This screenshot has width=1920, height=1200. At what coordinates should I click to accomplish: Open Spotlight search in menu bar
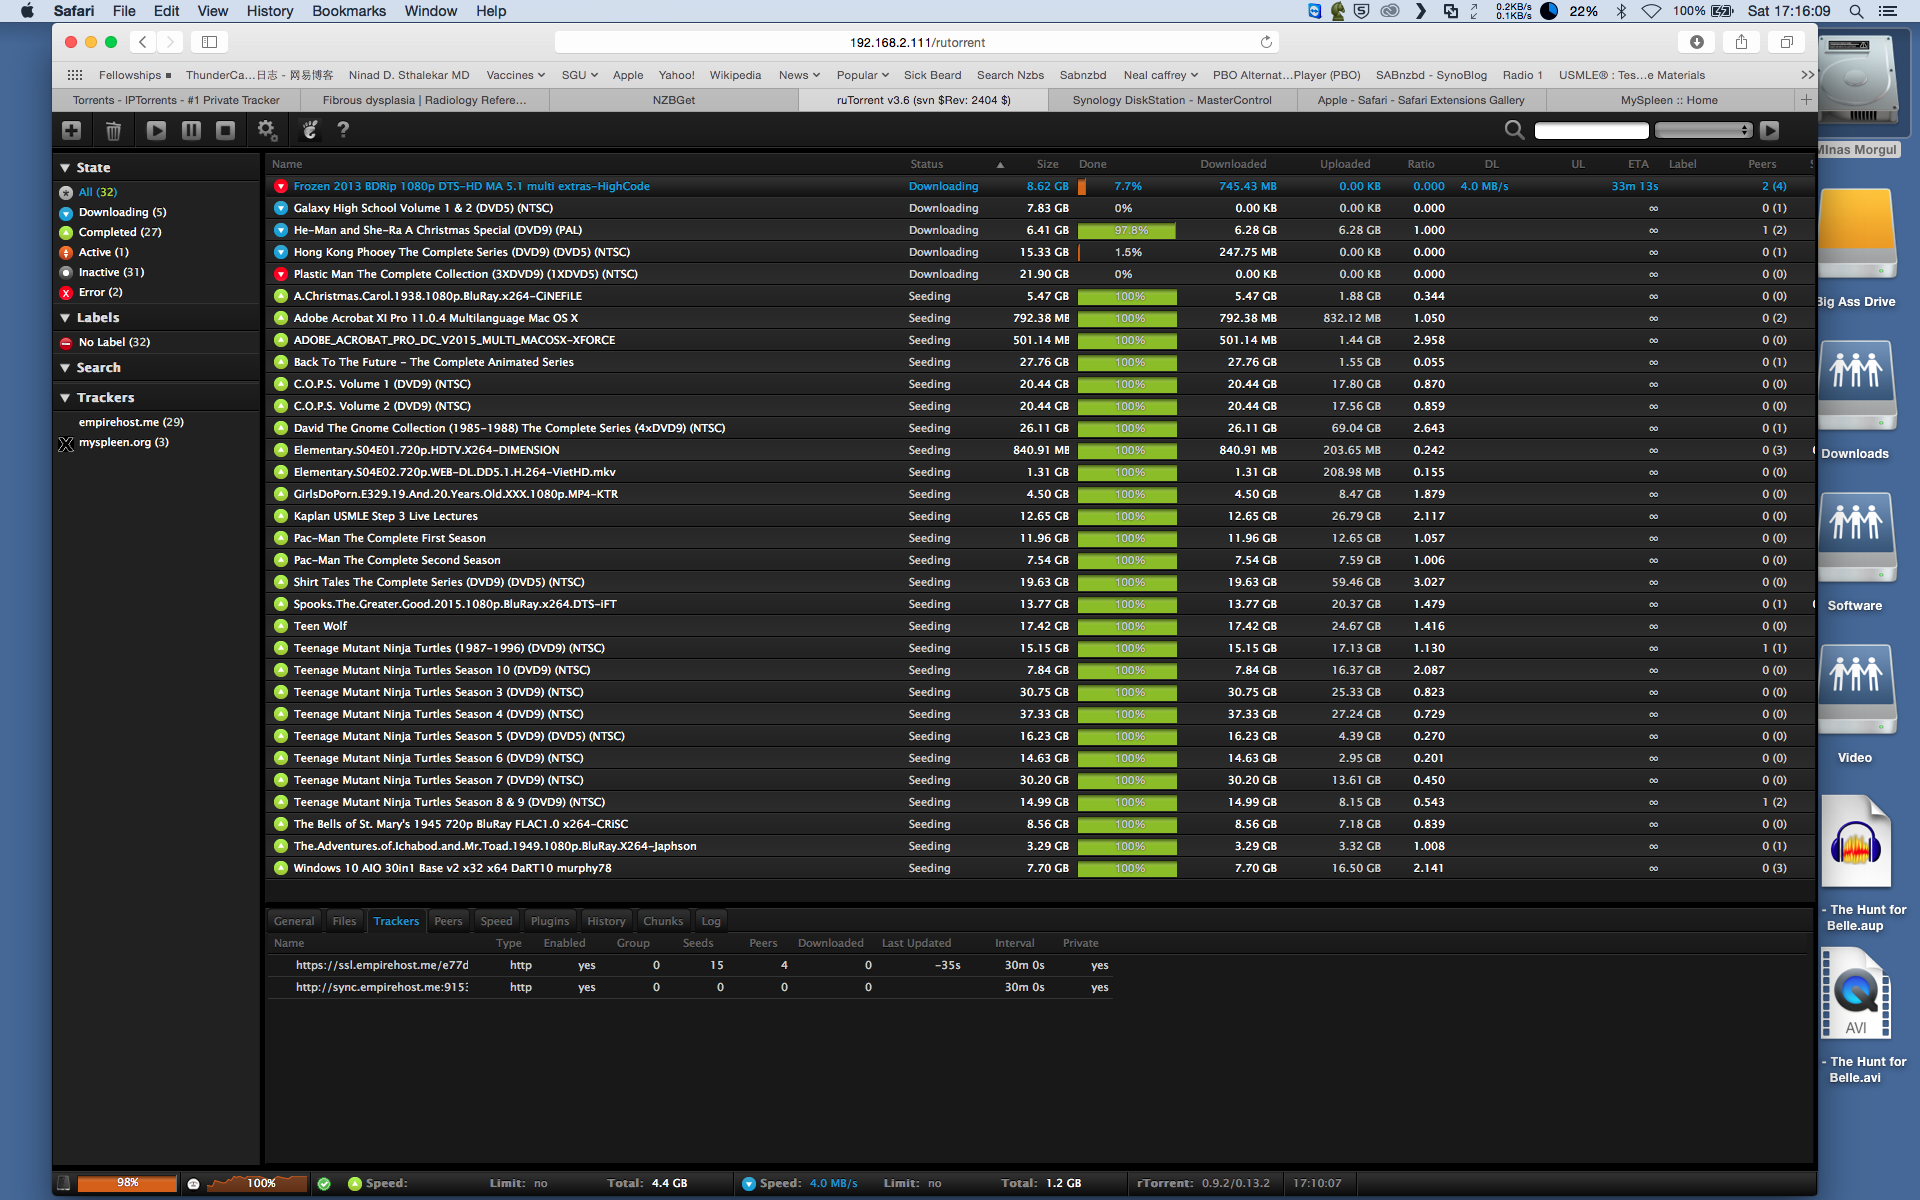point(1856,11)
